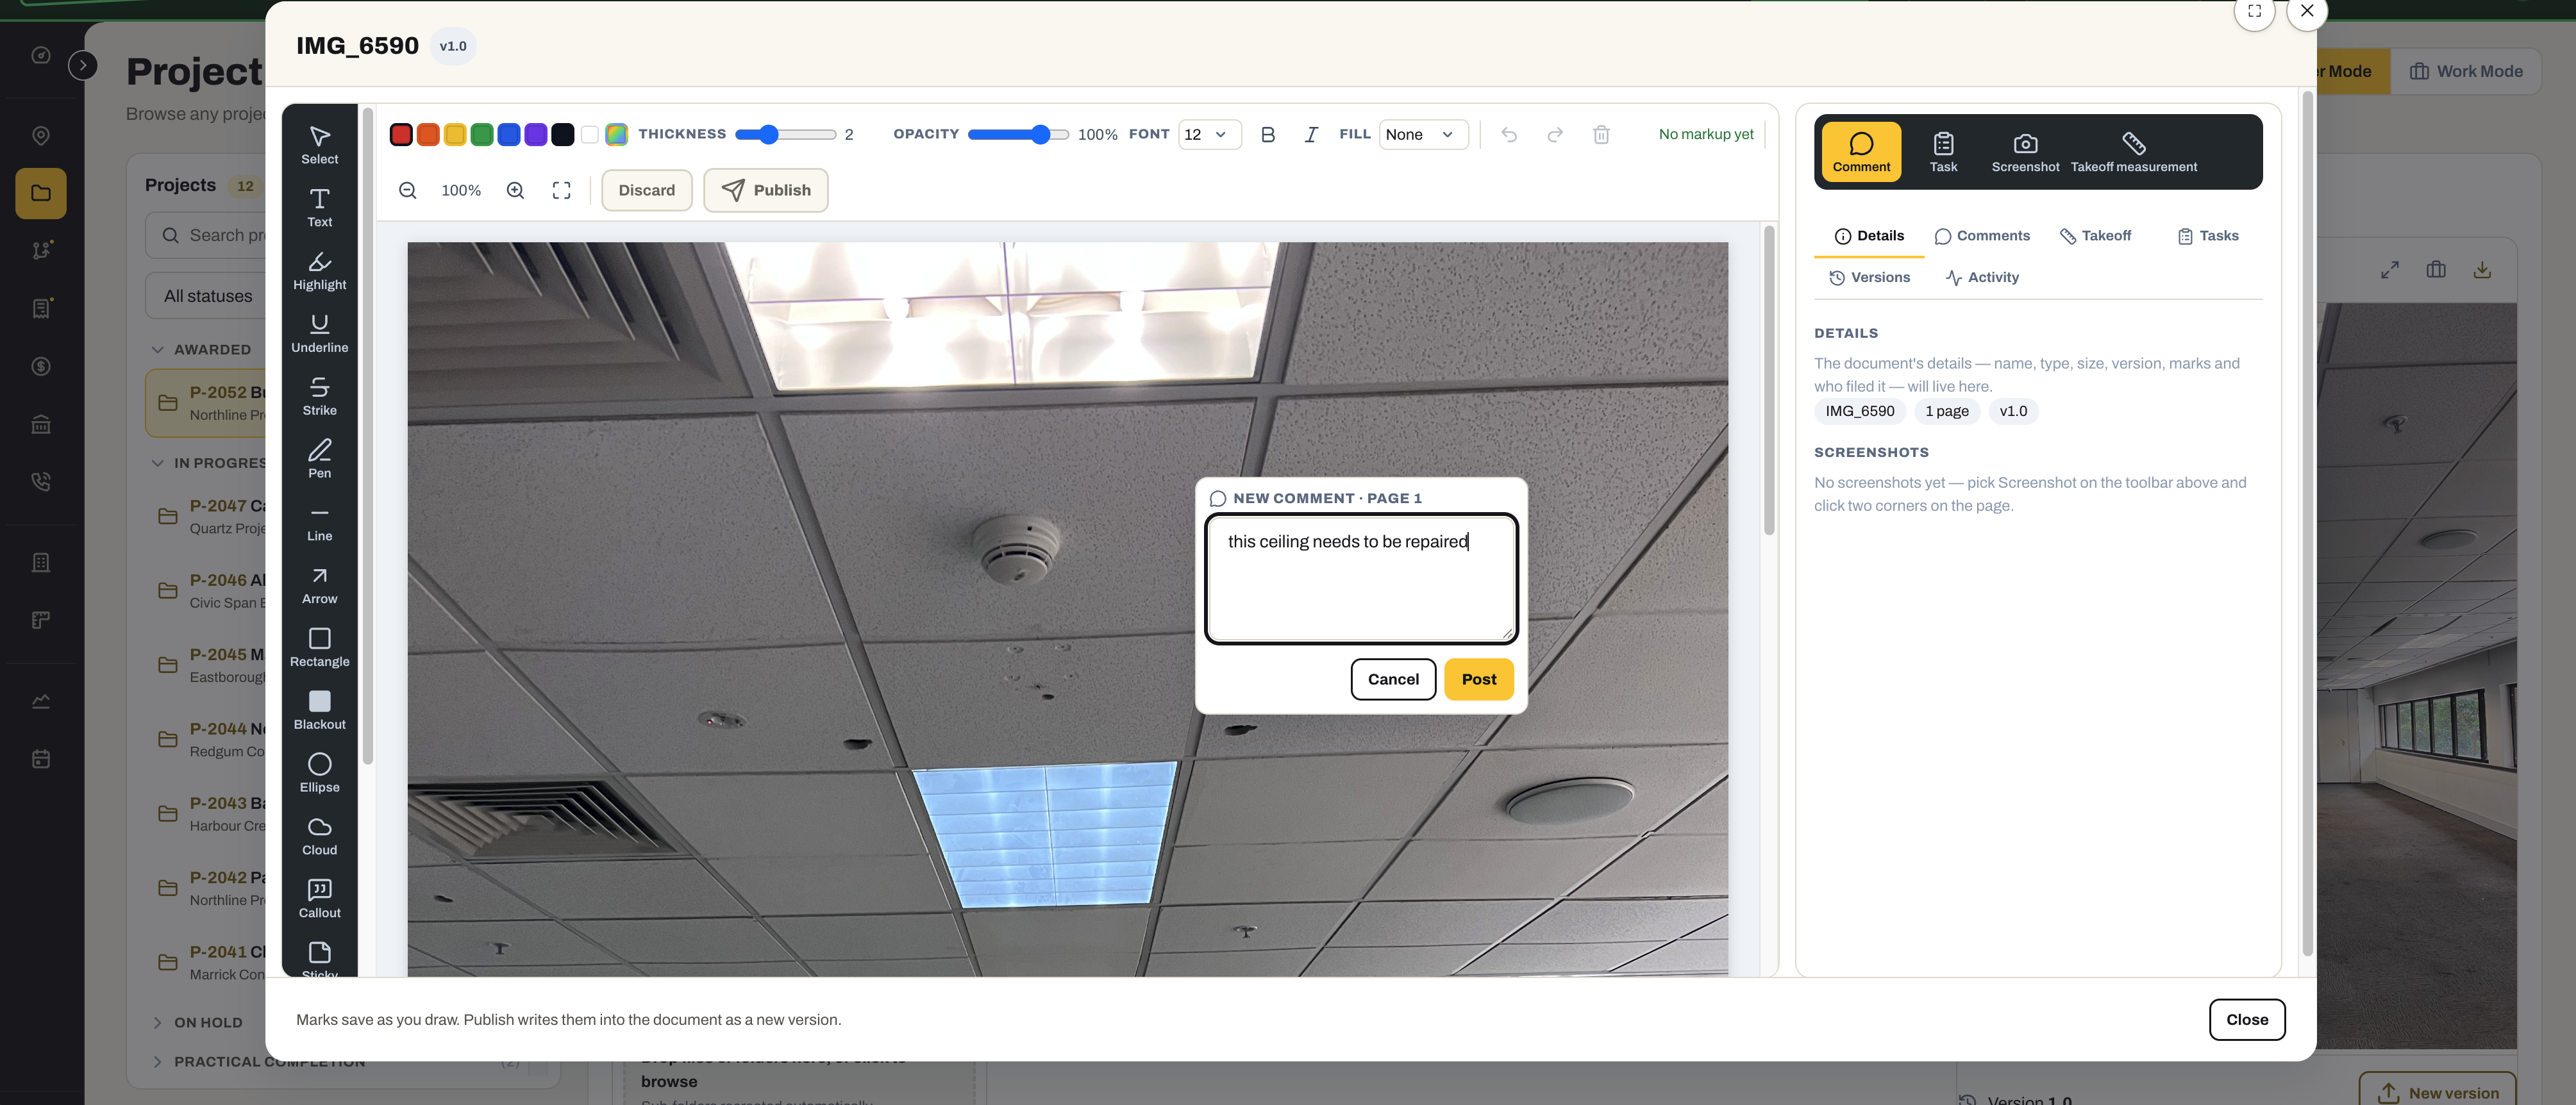Toggle bold text formatting
2576x1105 pixels.
point(1267,134)
